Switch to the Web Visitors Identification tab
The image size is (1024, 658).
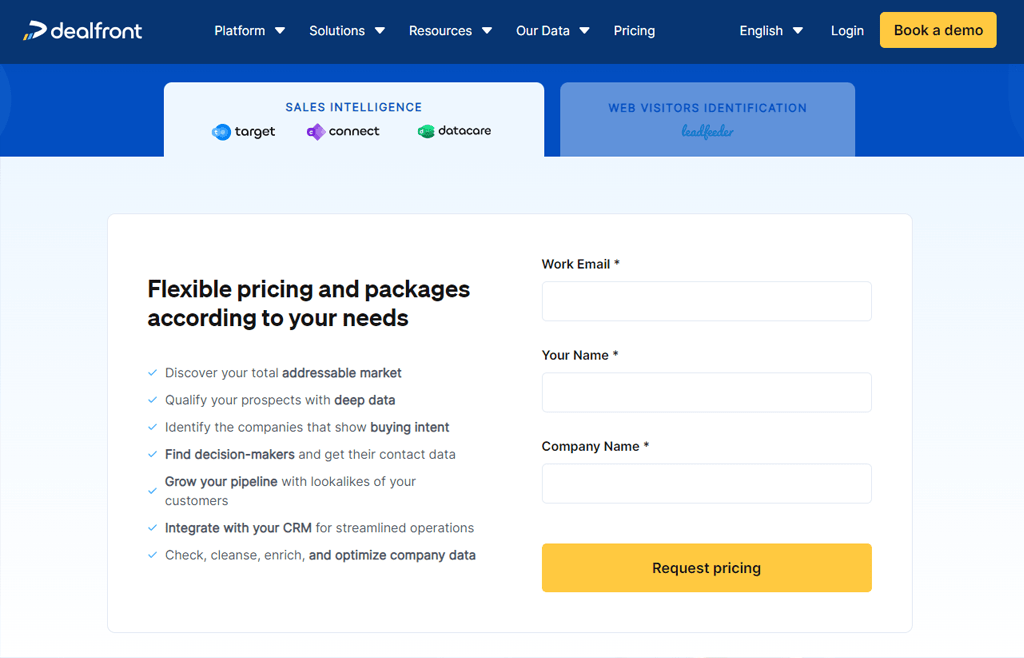707,107
